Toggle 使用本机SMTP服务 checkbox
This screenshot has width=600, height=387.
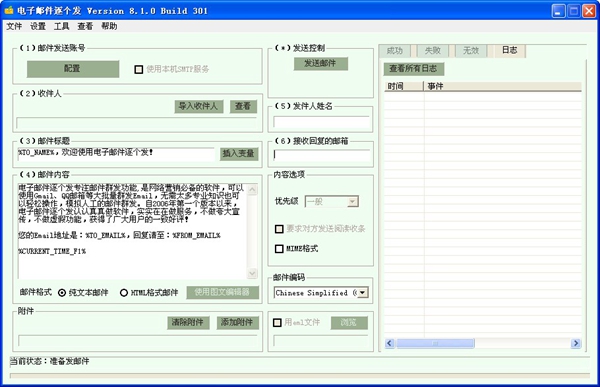pyautogui.click(x=139, y=69)
